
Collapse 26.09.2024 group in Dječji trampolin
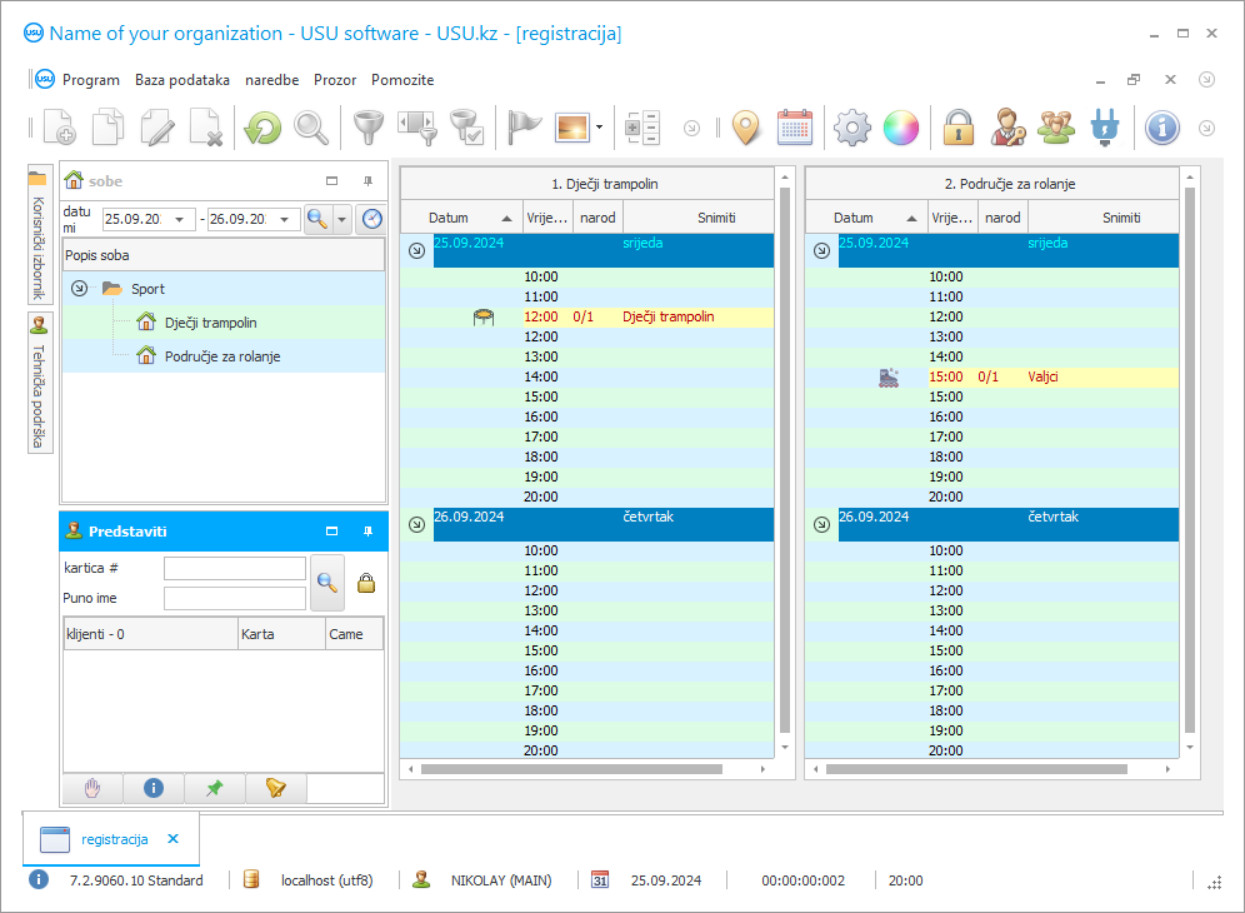416,524
